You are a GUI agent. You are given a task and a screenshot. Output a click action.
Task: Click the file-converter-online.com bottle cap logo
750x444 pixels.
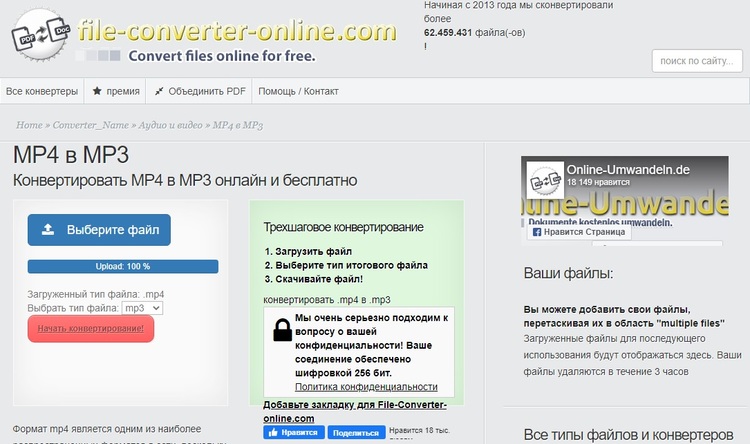41,35
